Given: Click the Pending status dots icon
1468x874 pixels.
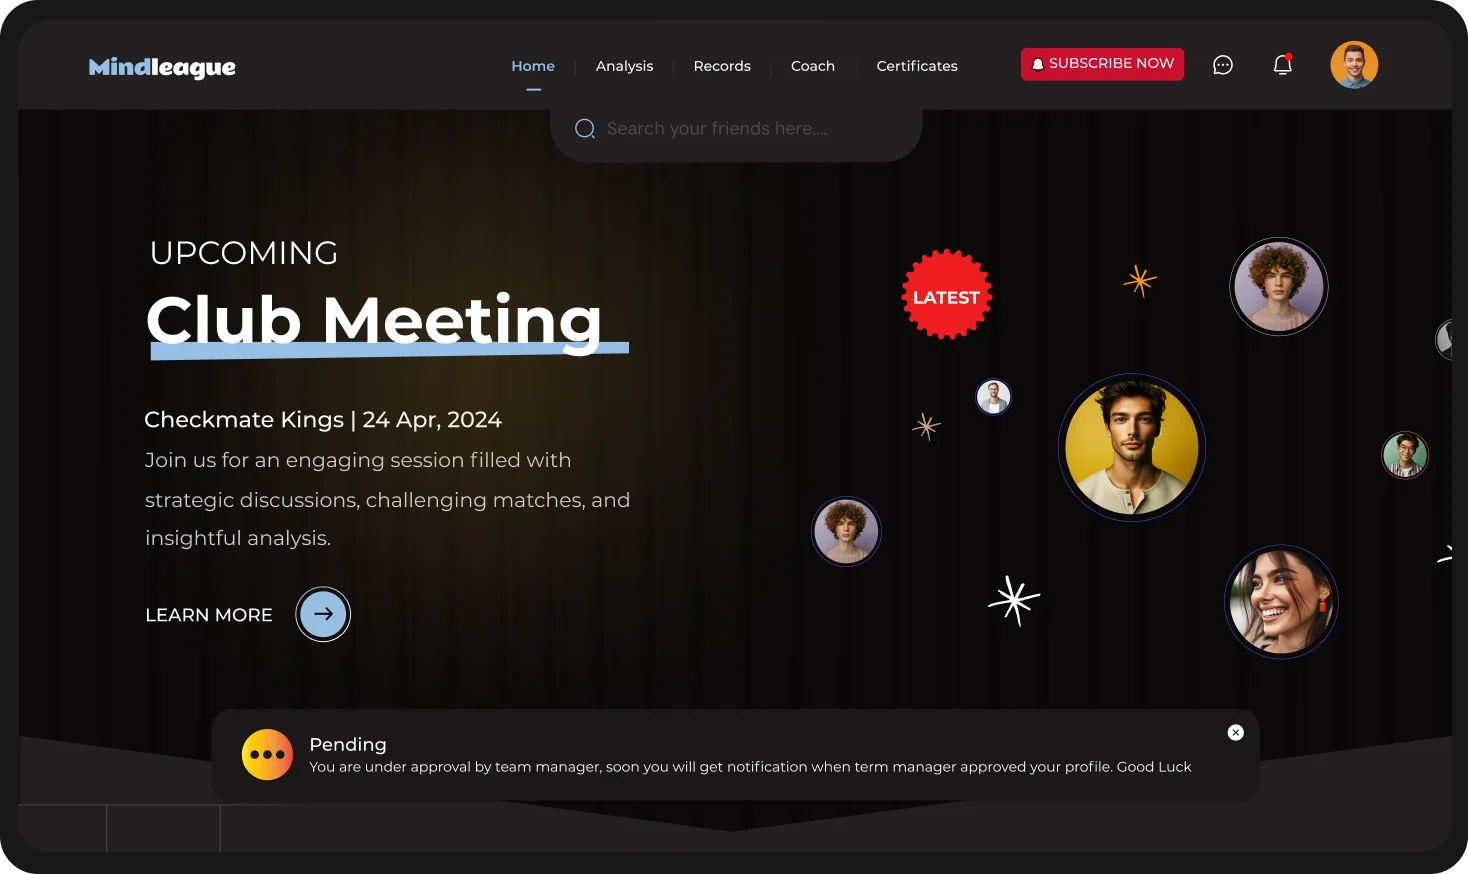Looking at the screenshot, I should pyautogui.click(x=267, y=754).
